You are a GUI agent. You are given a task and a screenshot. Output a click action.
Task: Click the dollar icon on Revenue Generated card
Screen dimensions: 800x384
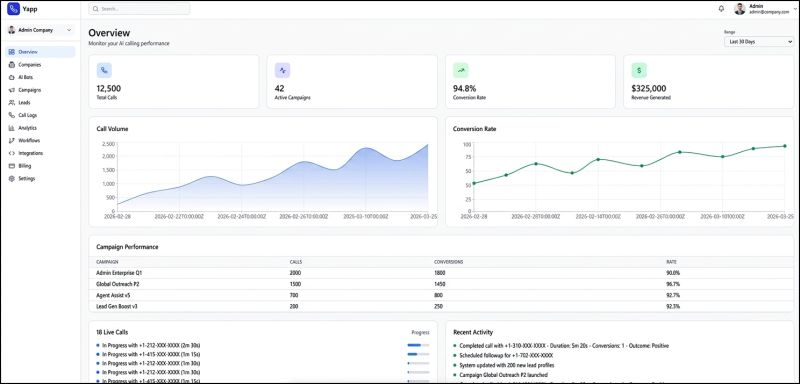(639, 70)
